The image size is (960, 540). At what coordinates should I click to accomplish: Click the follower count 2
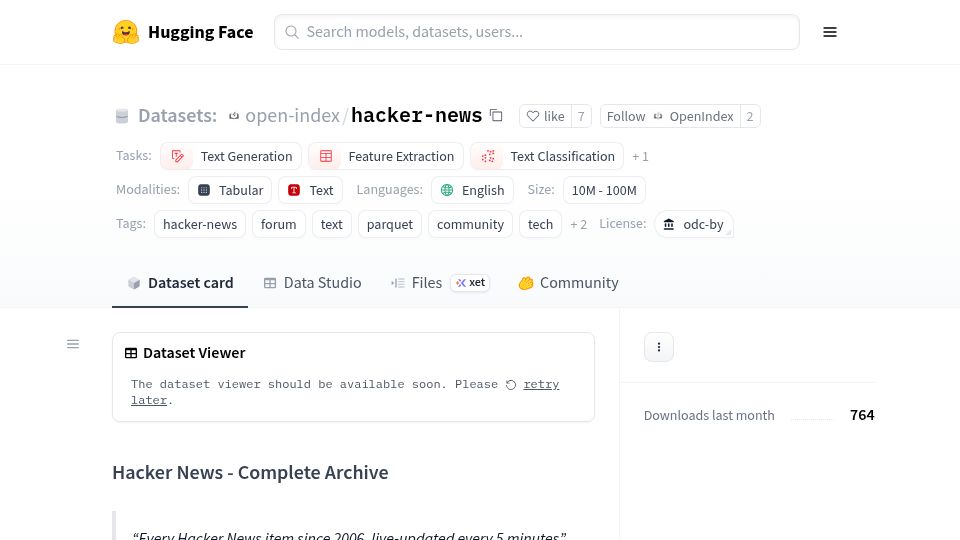pyautogui.click(x=750, y=116)
